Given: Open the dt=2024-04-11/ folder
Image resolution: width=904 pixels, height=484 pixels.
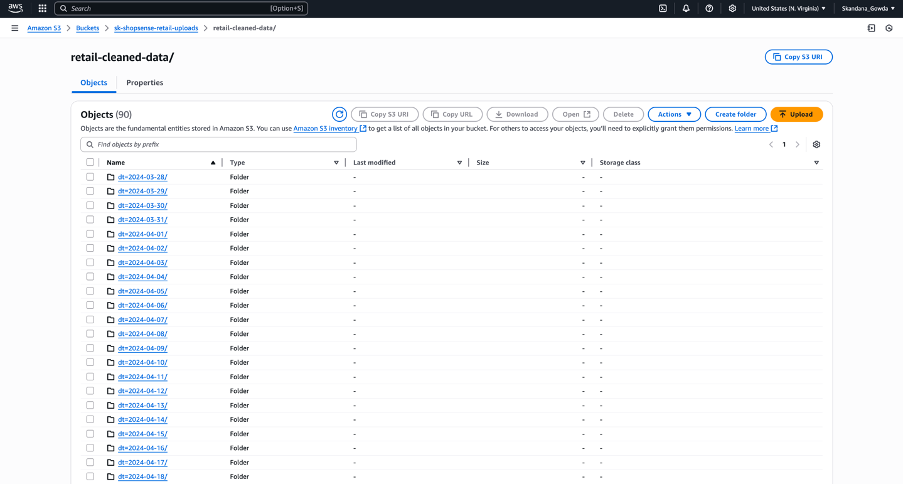Looking at the screenshot, I should 142,377.
